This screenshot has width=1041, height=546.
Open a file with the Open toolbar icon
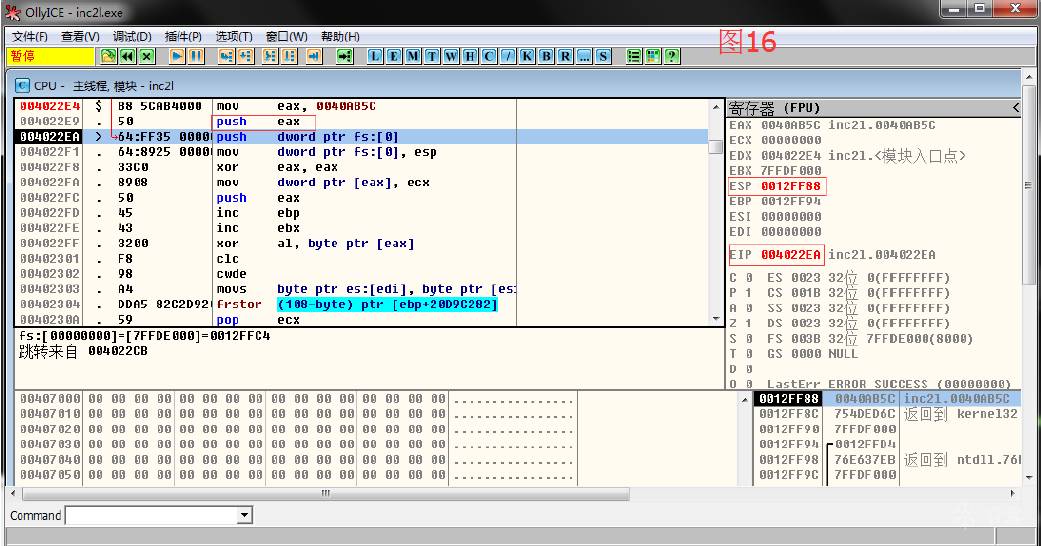click(x=108, y=56)
